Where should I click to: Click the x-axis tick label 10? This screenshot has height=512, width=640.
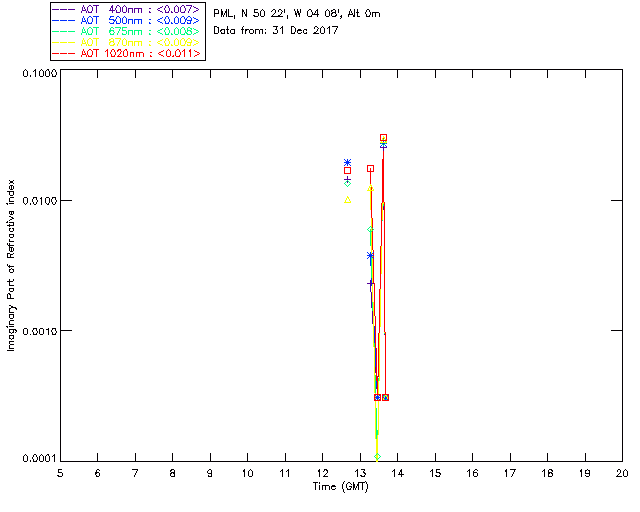(x=247, y=474)
